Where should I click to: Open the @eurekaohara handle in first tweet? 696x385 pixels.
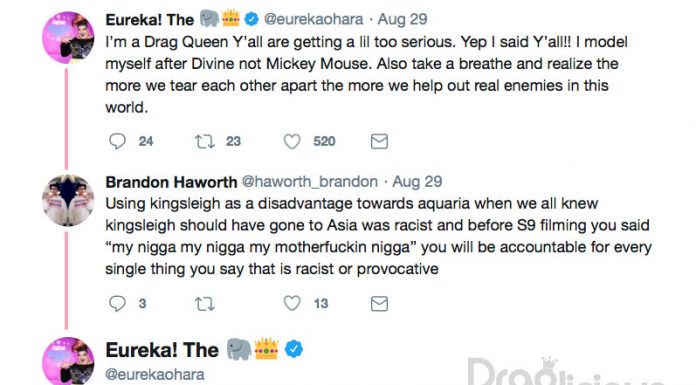coord(313,19)
